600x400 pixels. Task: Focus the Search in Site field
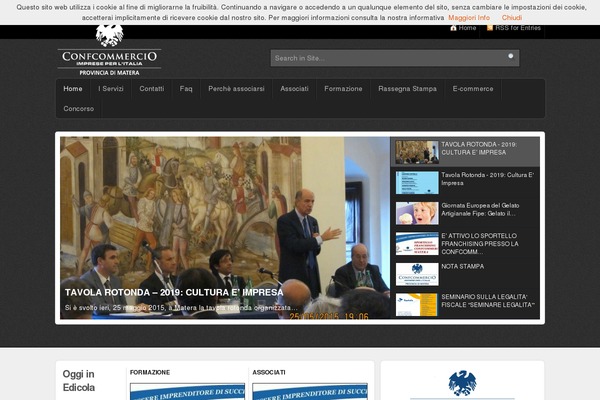[x=395, y=58]
